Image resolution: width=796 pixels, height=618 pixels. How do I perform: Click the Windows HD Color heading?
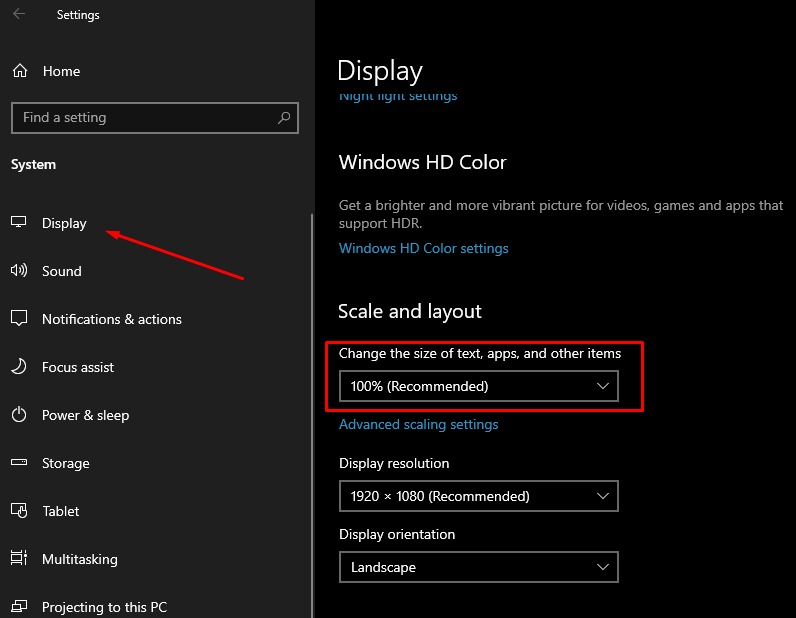[422, 162]
